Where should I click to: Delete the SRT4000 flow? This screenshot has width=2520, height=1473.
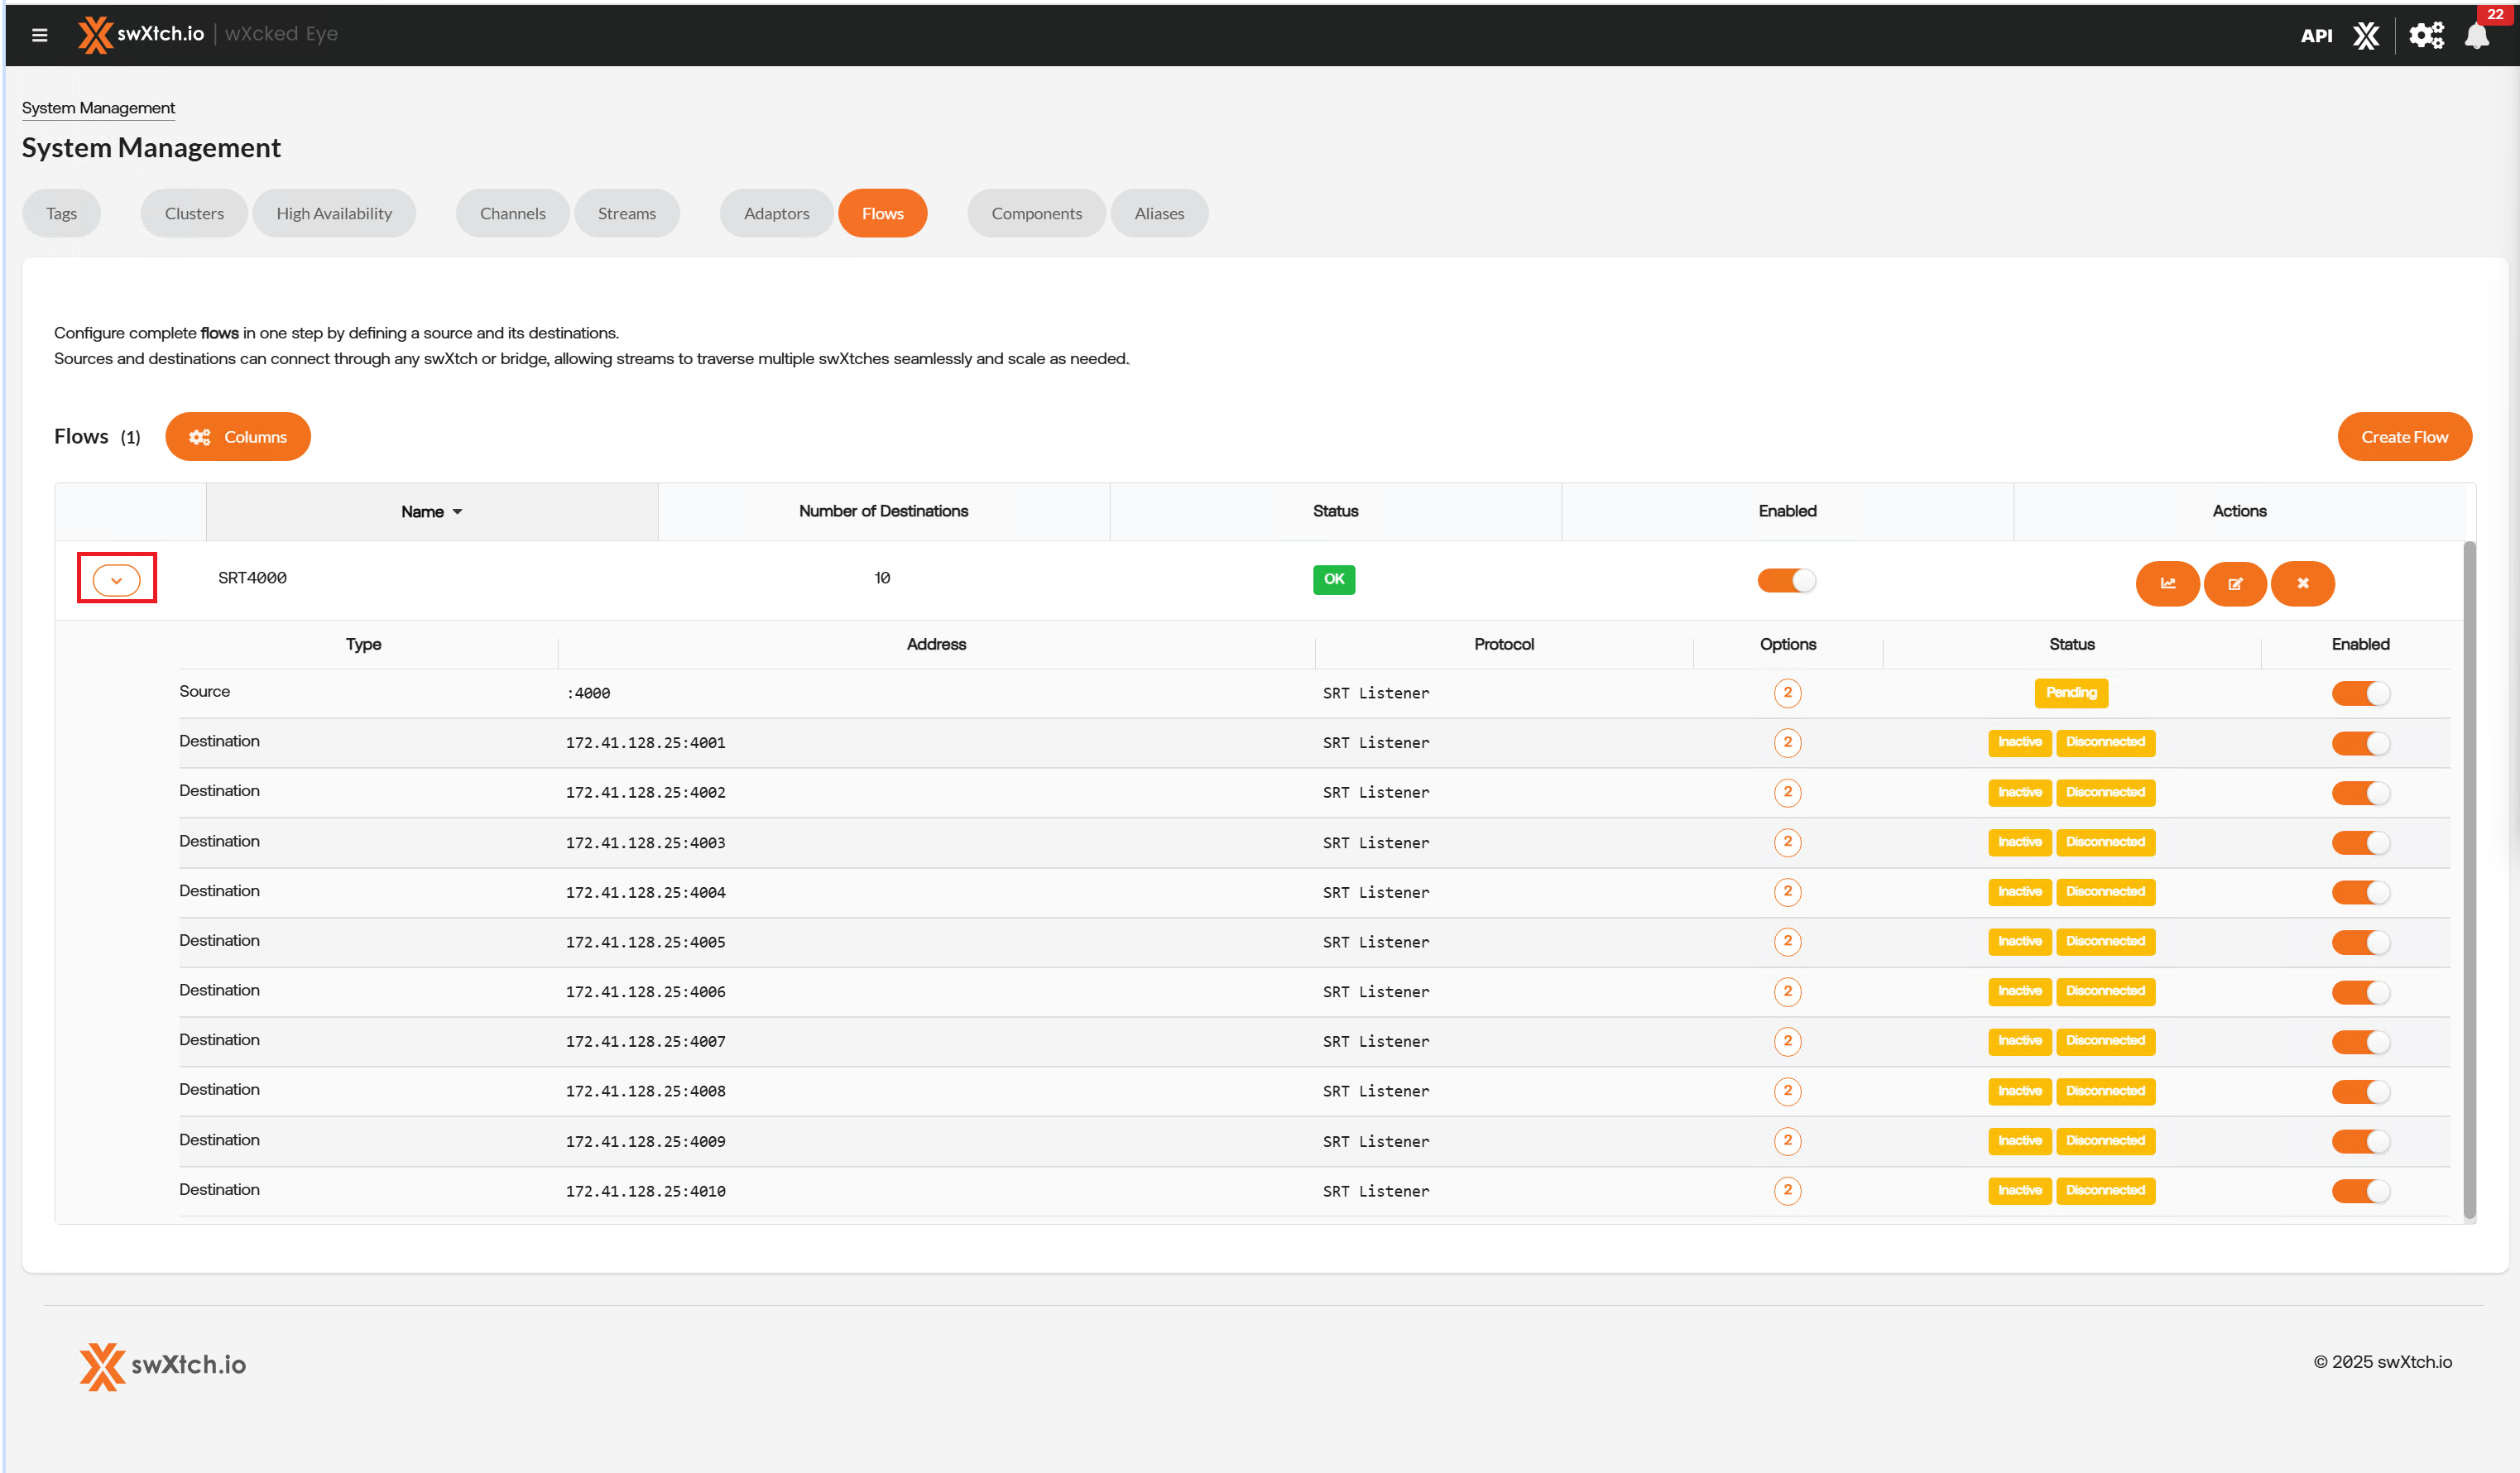coord(2302,583)
